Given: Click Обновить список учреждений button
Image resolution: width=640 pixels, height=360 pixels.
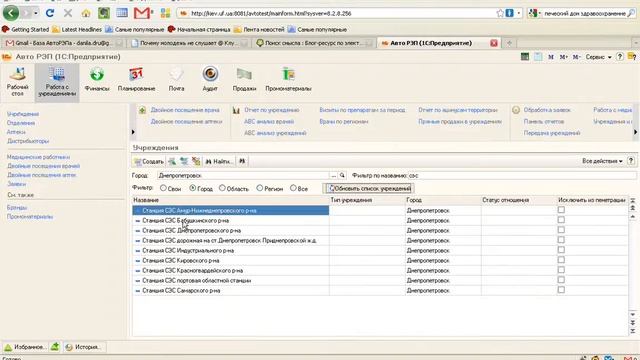Looking at the screenshot, I should [x=370, y=189].
